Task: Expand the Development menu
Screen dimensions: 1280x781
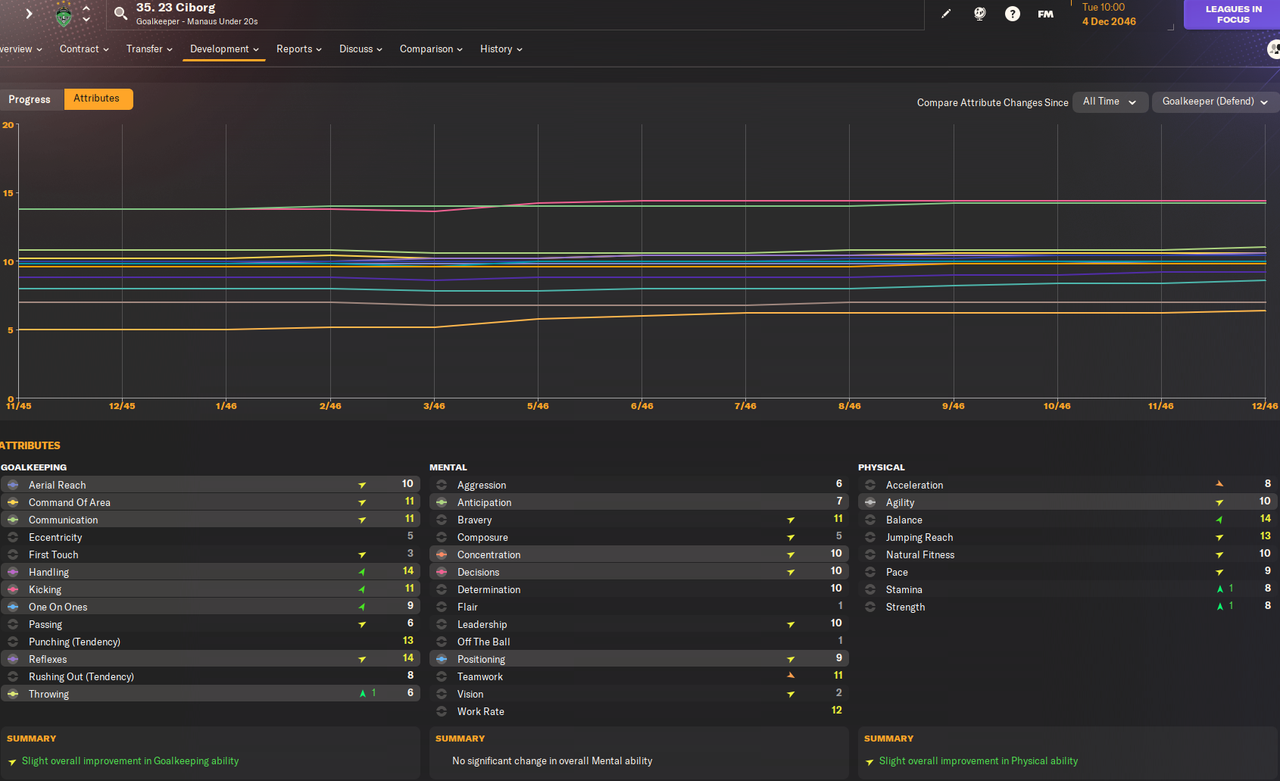Action: 224,49
